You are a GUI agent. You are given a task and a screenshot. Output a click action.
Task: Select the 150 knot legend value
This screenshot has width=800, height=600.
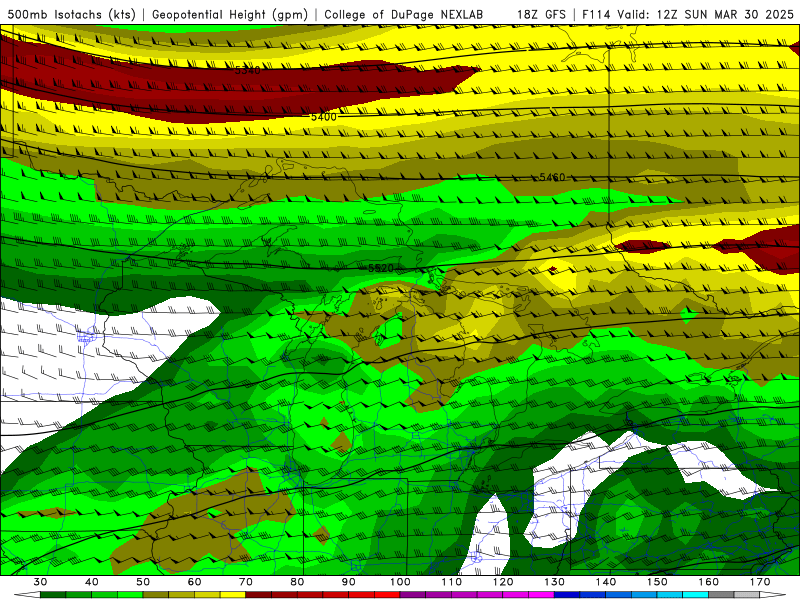click(x=657, y=582)
